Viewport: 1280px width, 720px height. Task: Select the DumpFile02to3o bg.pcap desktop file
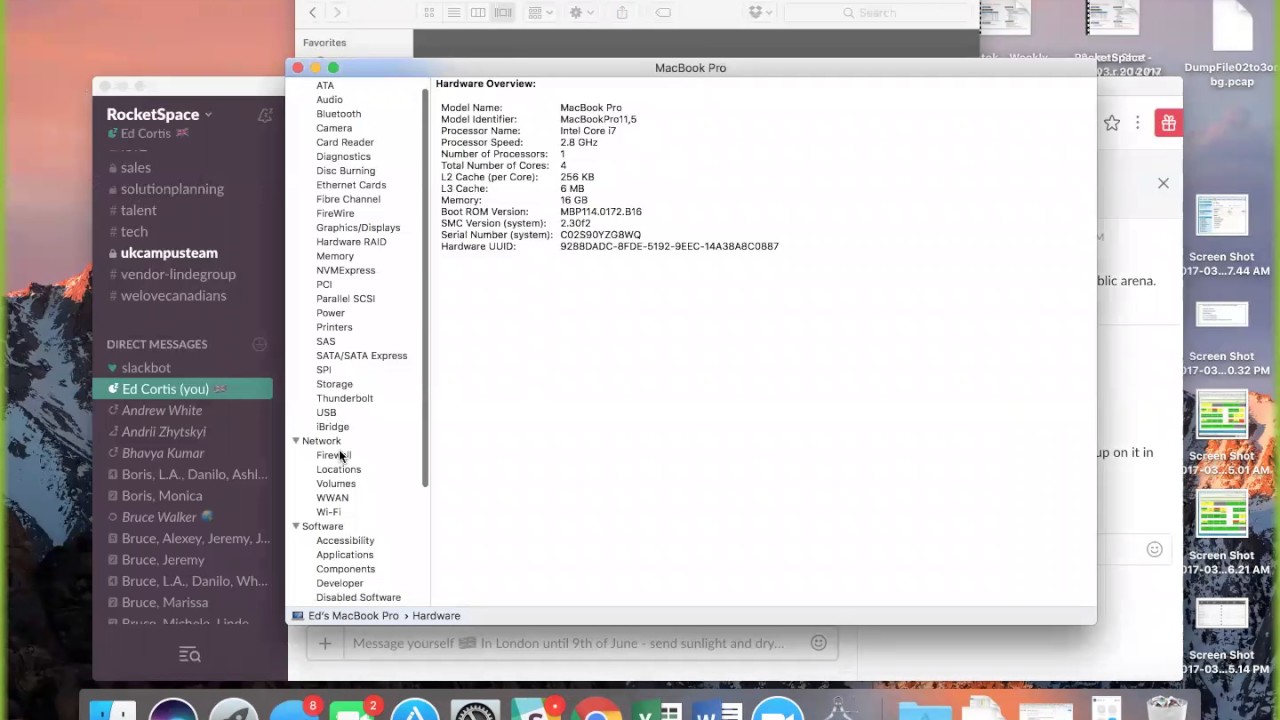[x=1232, y=45]
